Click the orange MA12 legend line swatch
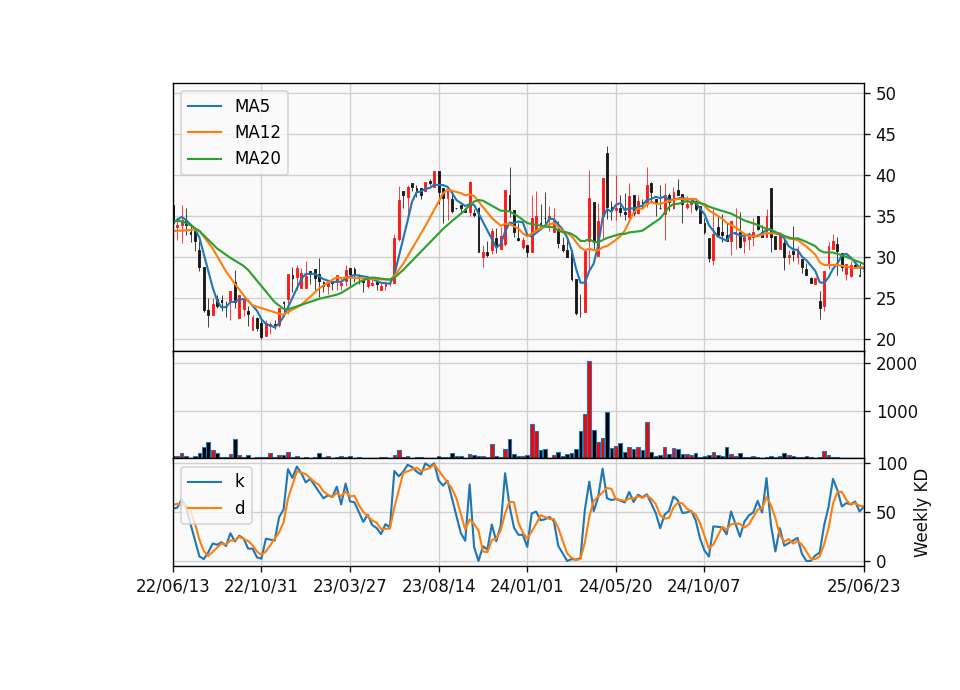The height and width of the screenshot is (690, 960). [204, 132]
